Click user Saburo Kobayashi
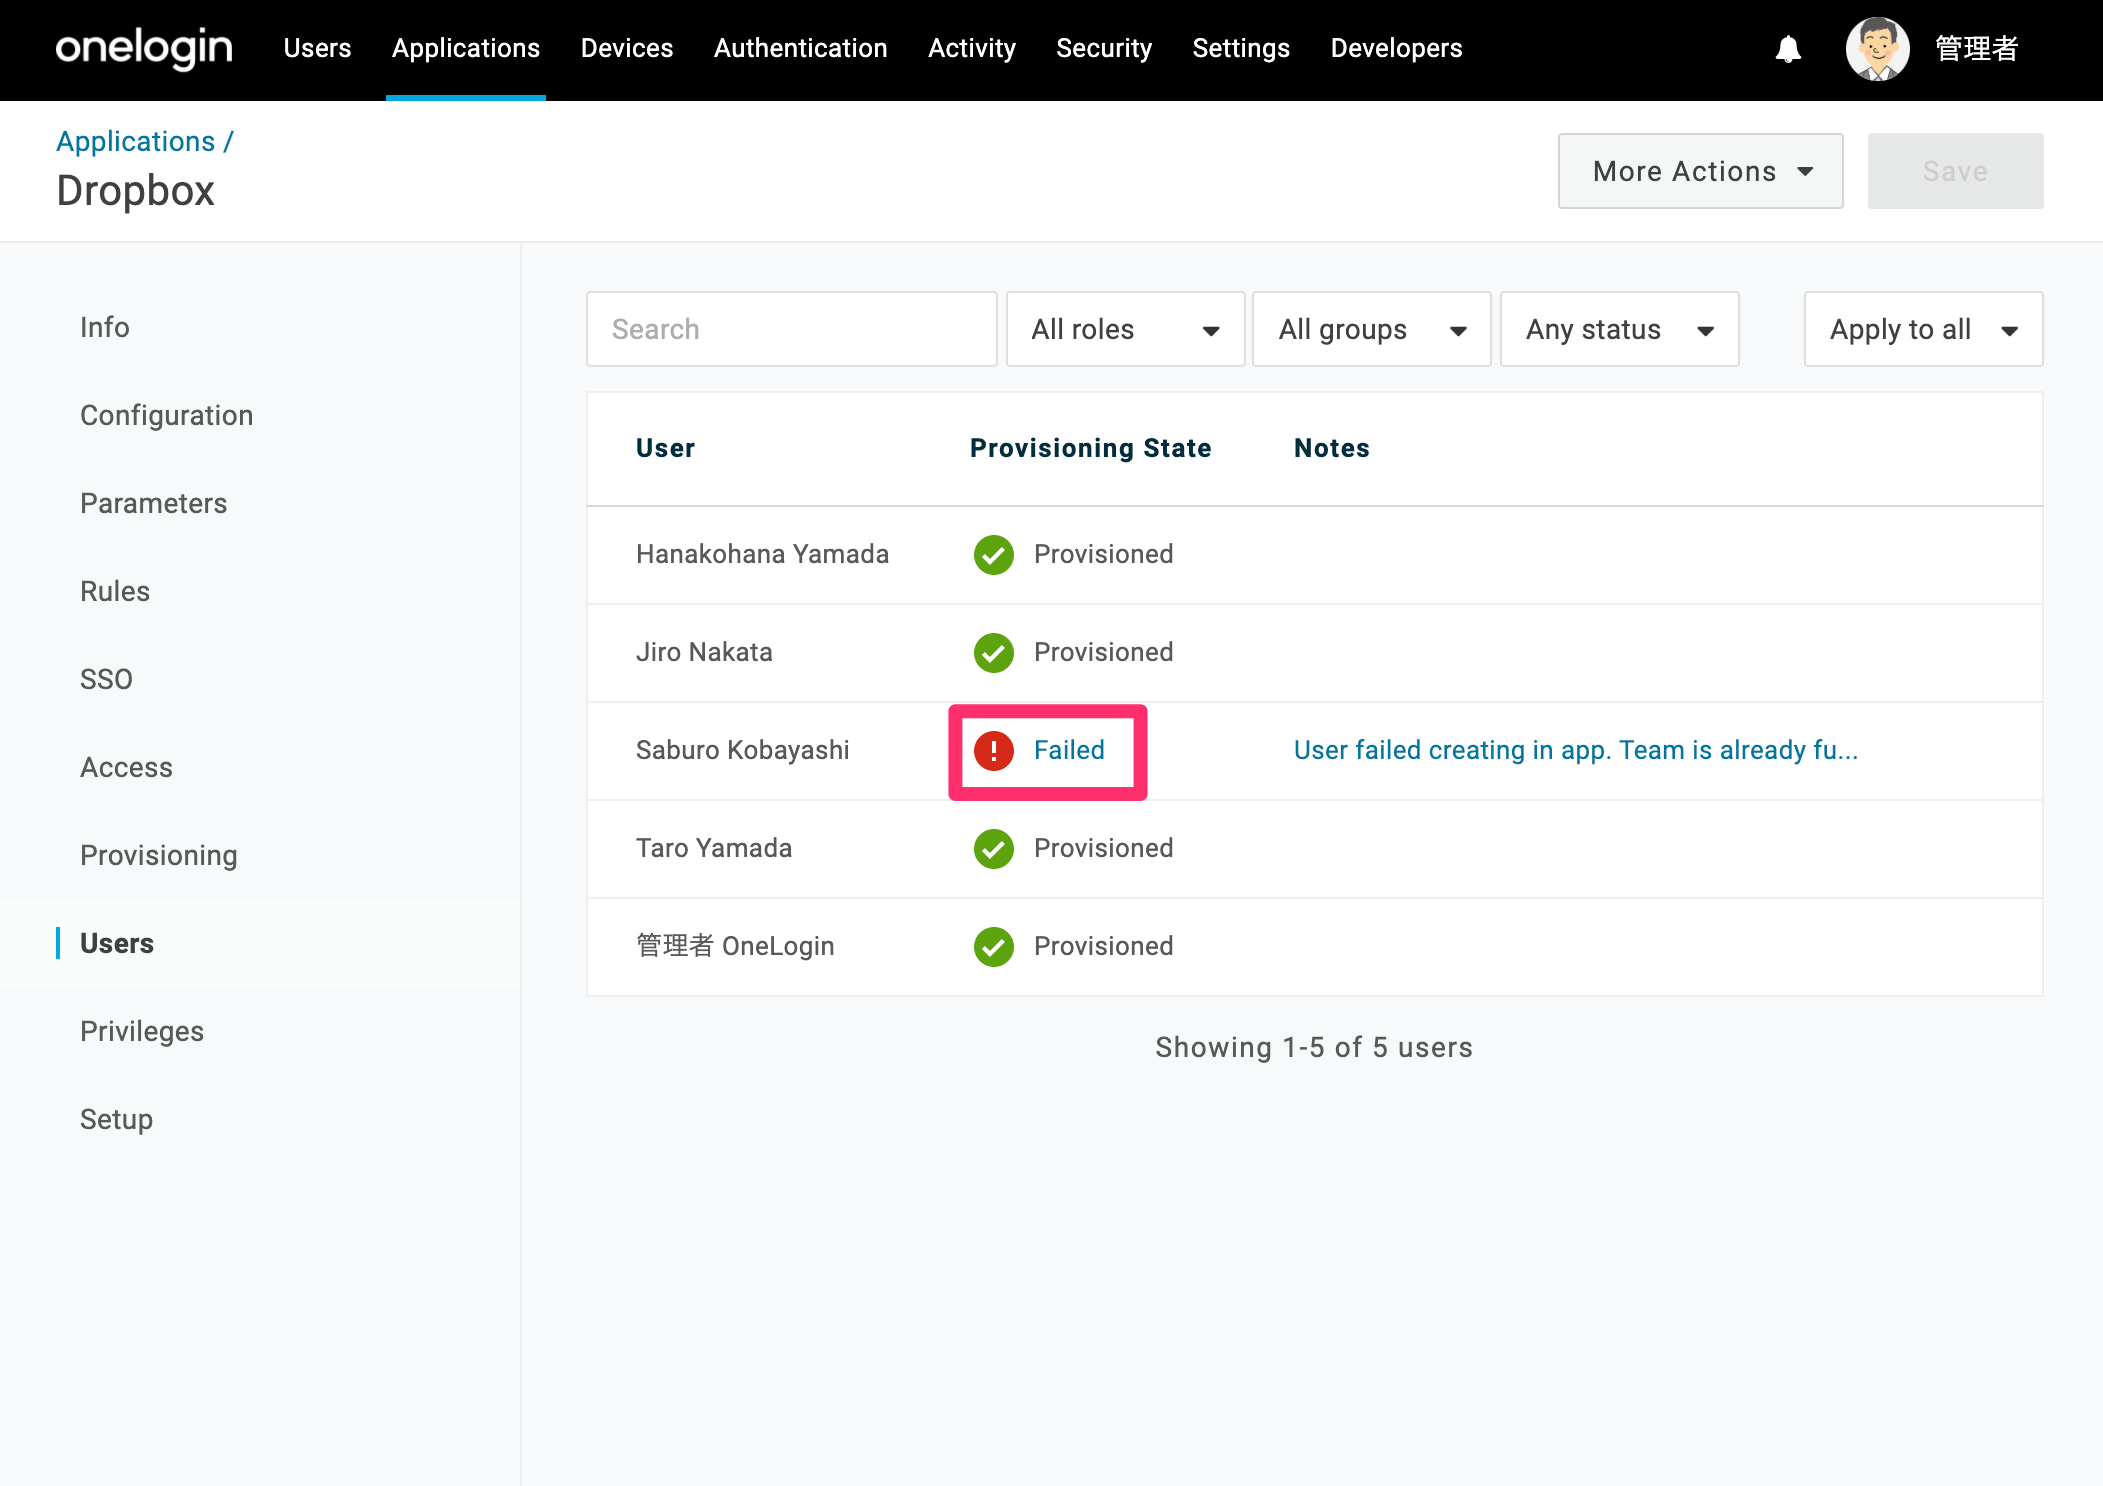Image resolution: width=2103 pixels, height=1486 pixels. (742, 750)
